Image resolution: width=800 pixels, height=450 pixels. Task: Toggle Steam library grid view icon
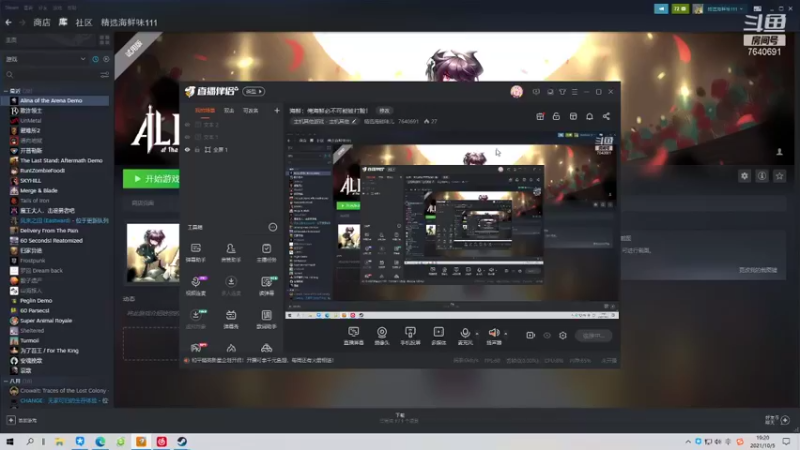[105, 40]
